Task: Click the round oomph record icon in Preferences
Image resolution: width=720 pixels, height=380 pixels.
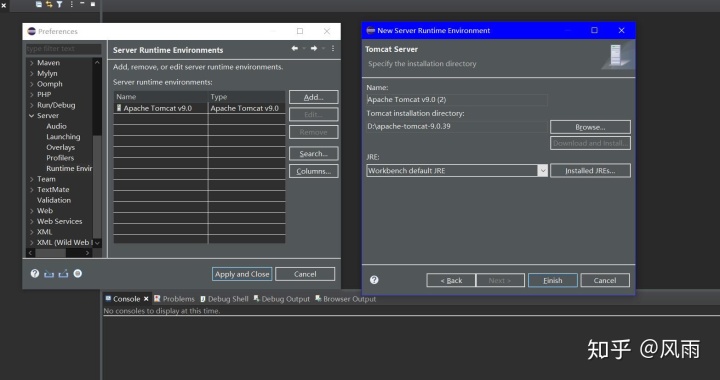Action: point(78,274)
